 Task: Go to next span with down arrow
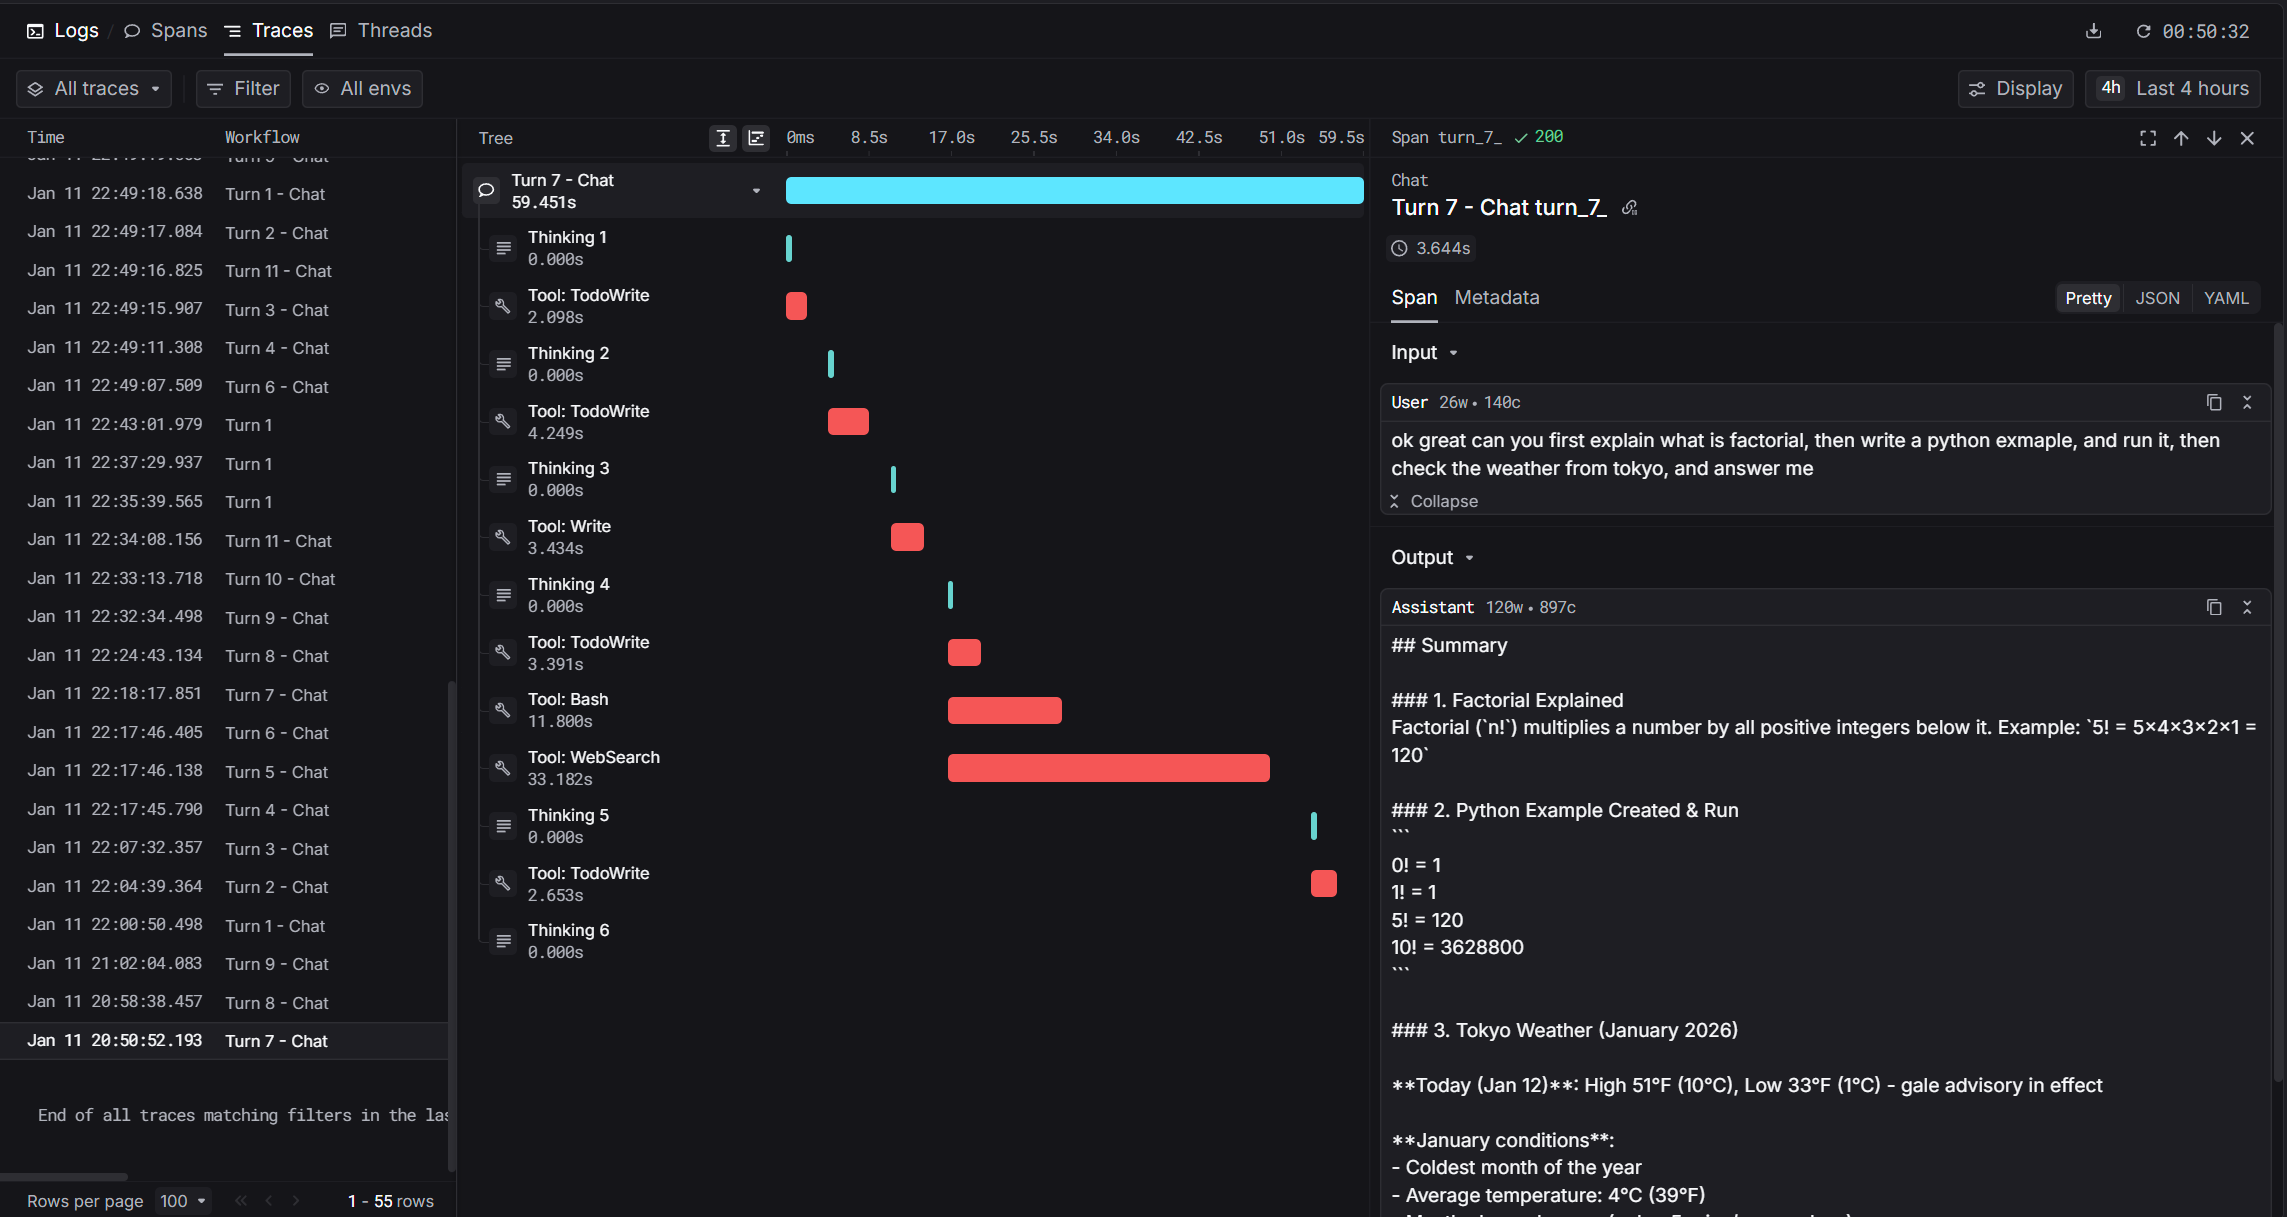pos(2214,138)
